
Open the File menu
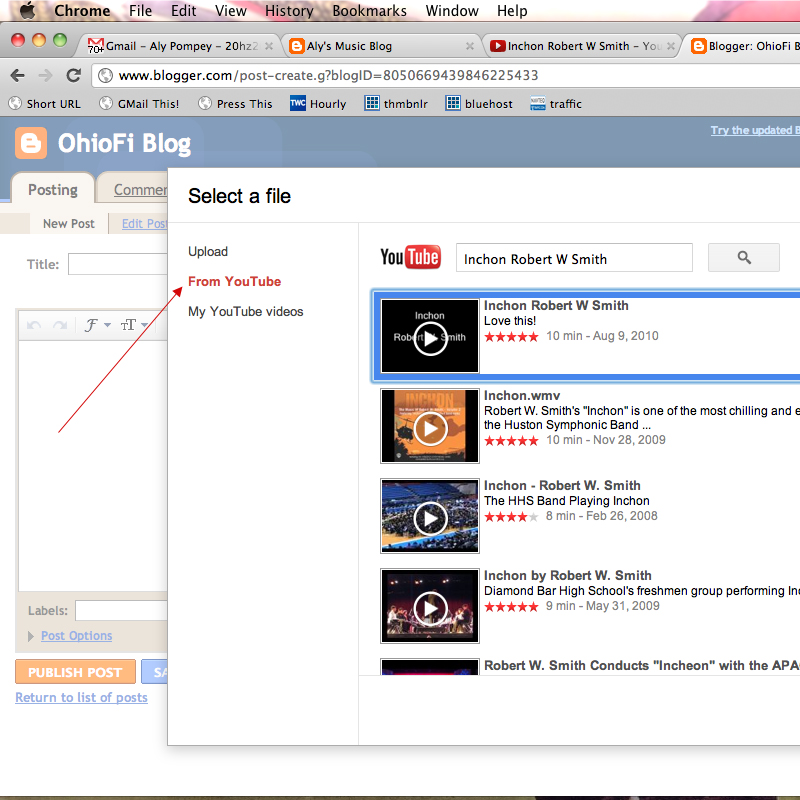pyautogui.click(x=140, y=11)
